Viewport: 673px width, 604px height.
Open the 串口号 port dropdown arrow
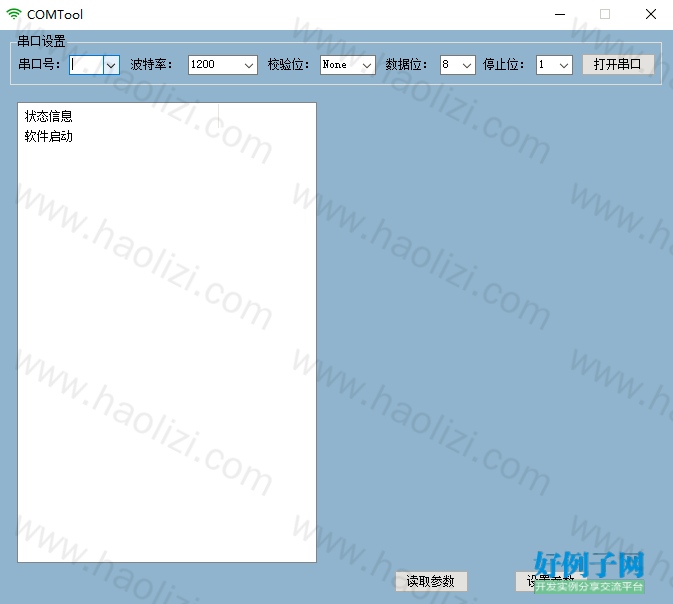[x=111, y=65]
